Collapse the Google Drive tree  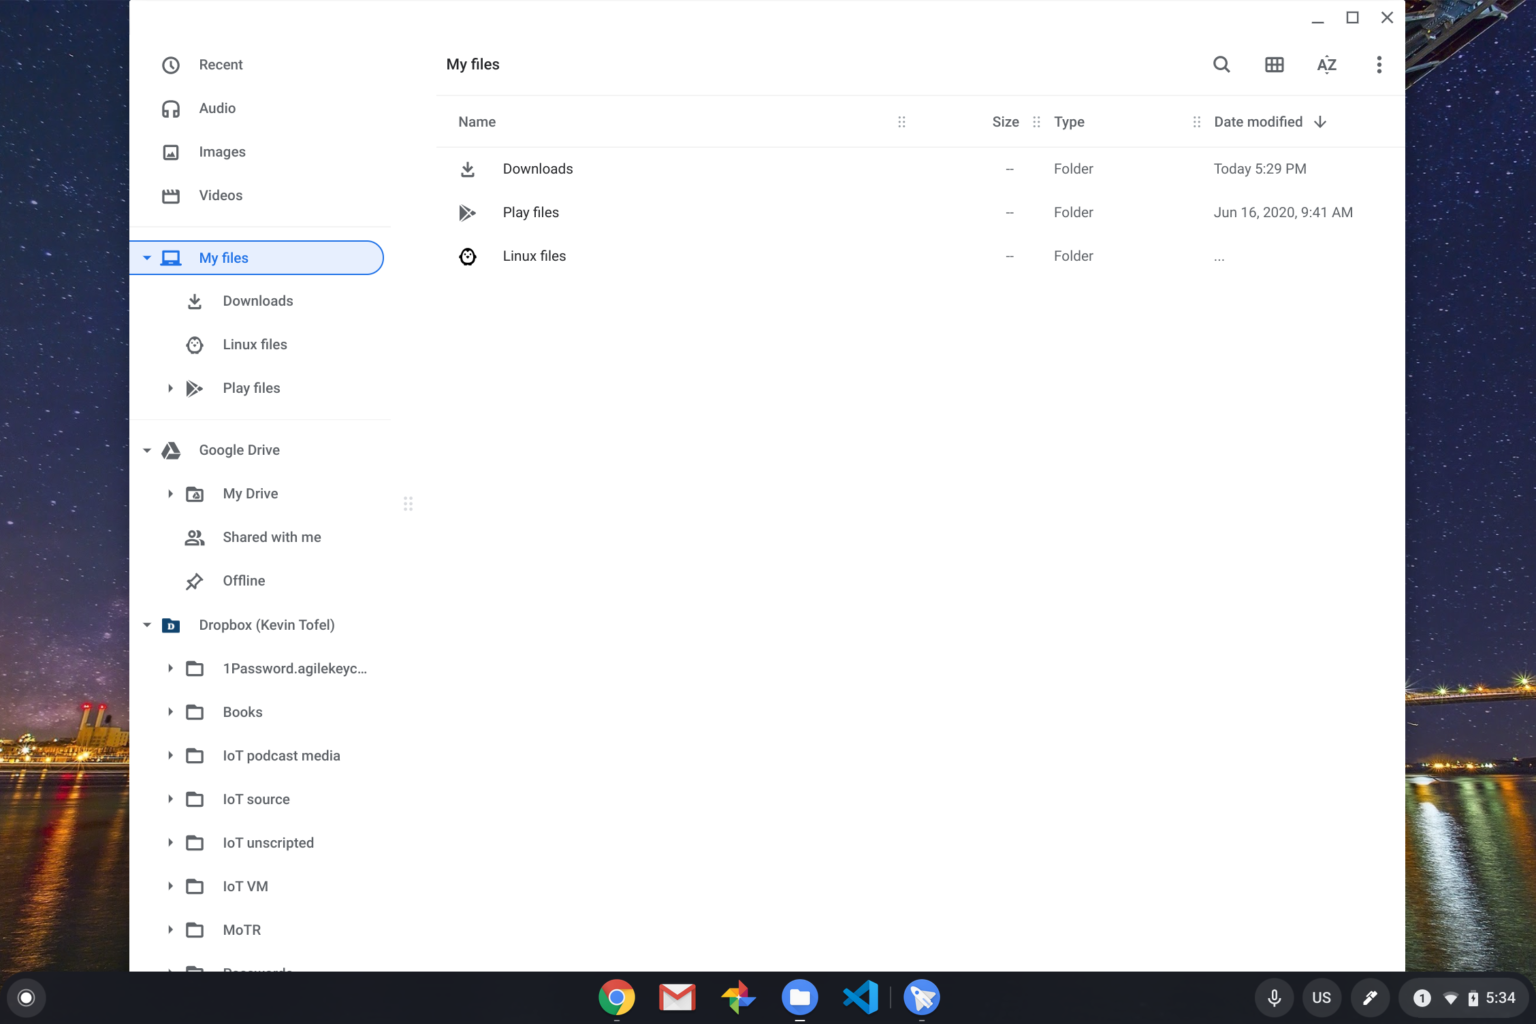pos(147,450)
